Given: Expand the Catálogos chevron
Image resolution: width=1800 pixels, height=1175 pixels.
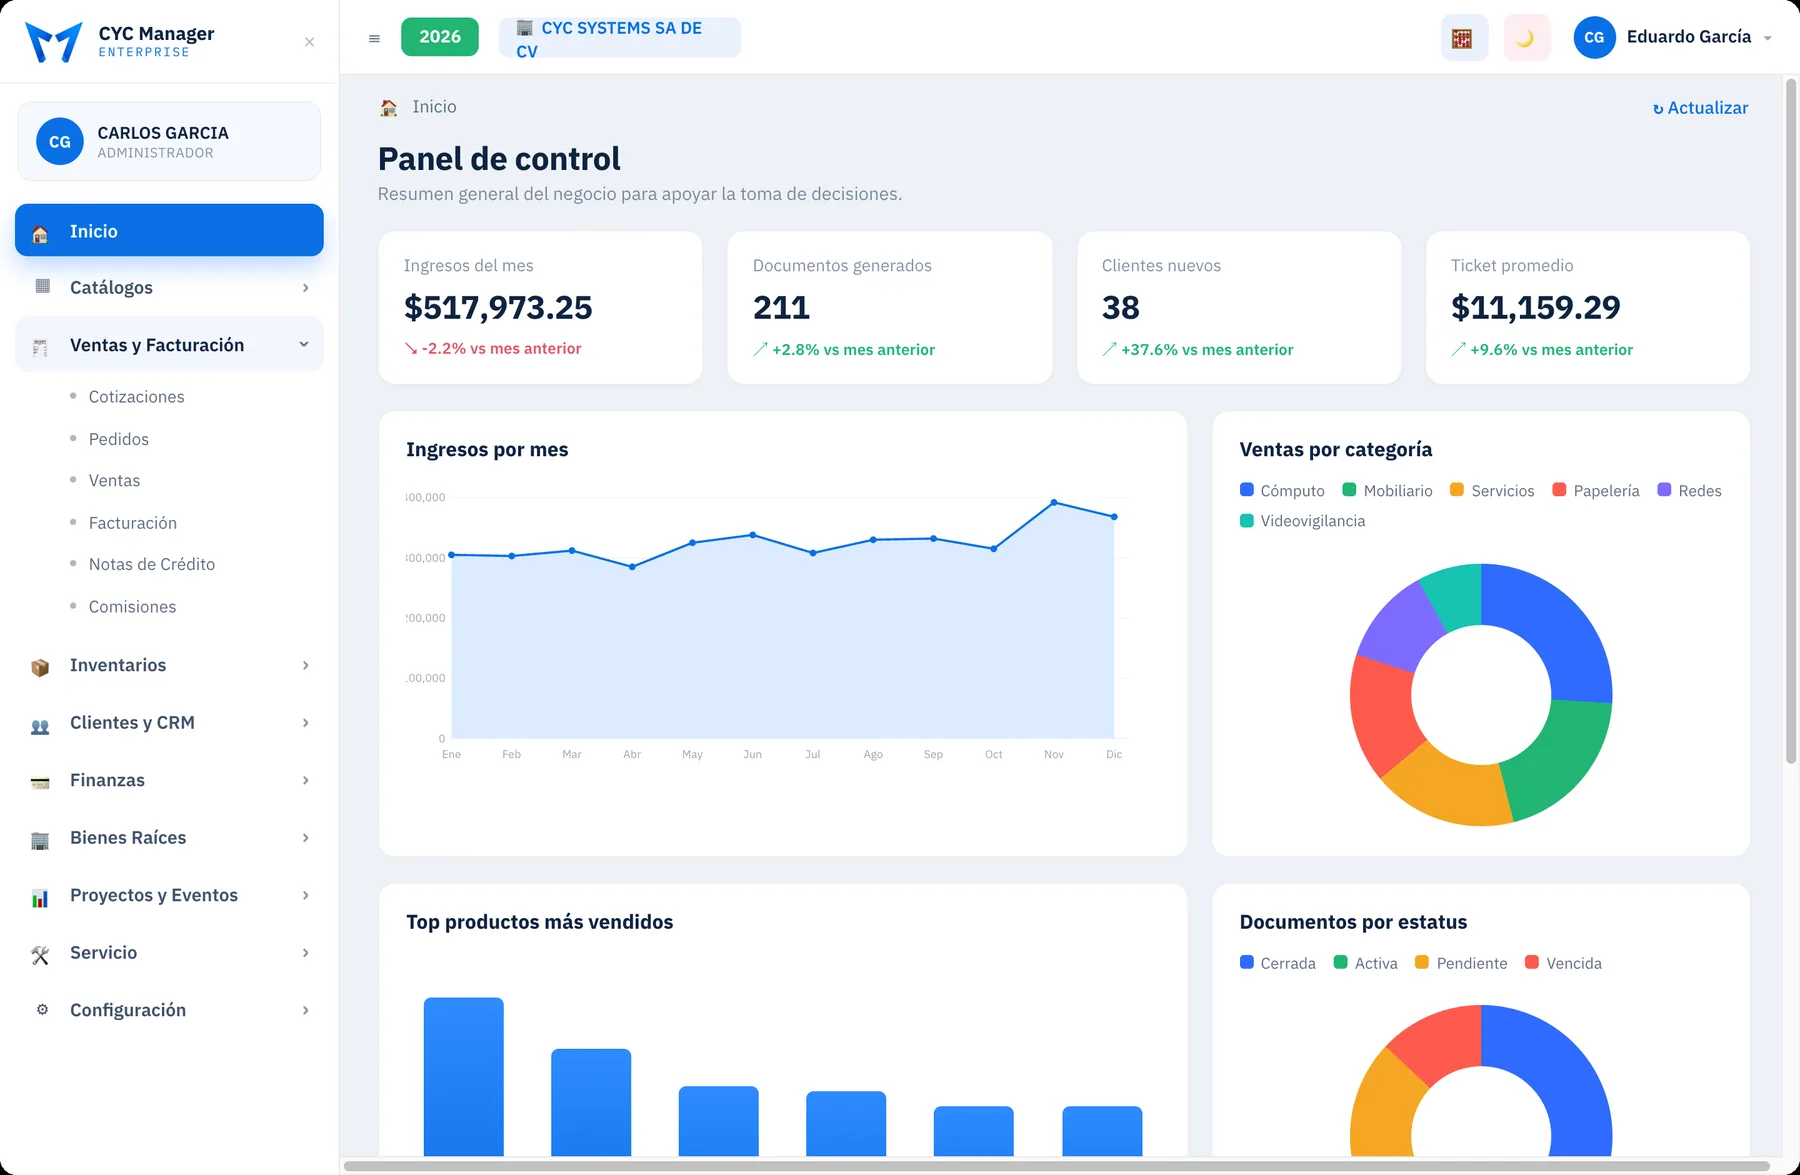Looking at the screenshot, I should pyautogui.click(x=305, y=288).
